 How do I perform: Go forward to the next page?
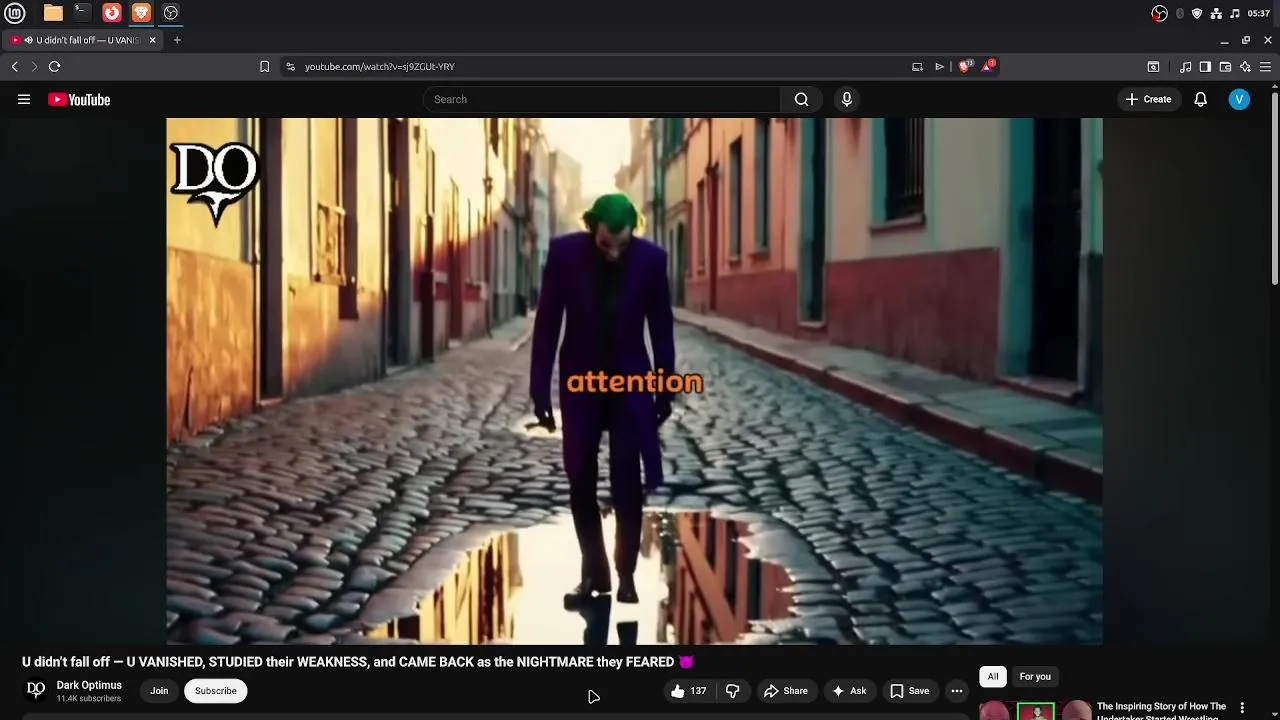pos(34,66)
